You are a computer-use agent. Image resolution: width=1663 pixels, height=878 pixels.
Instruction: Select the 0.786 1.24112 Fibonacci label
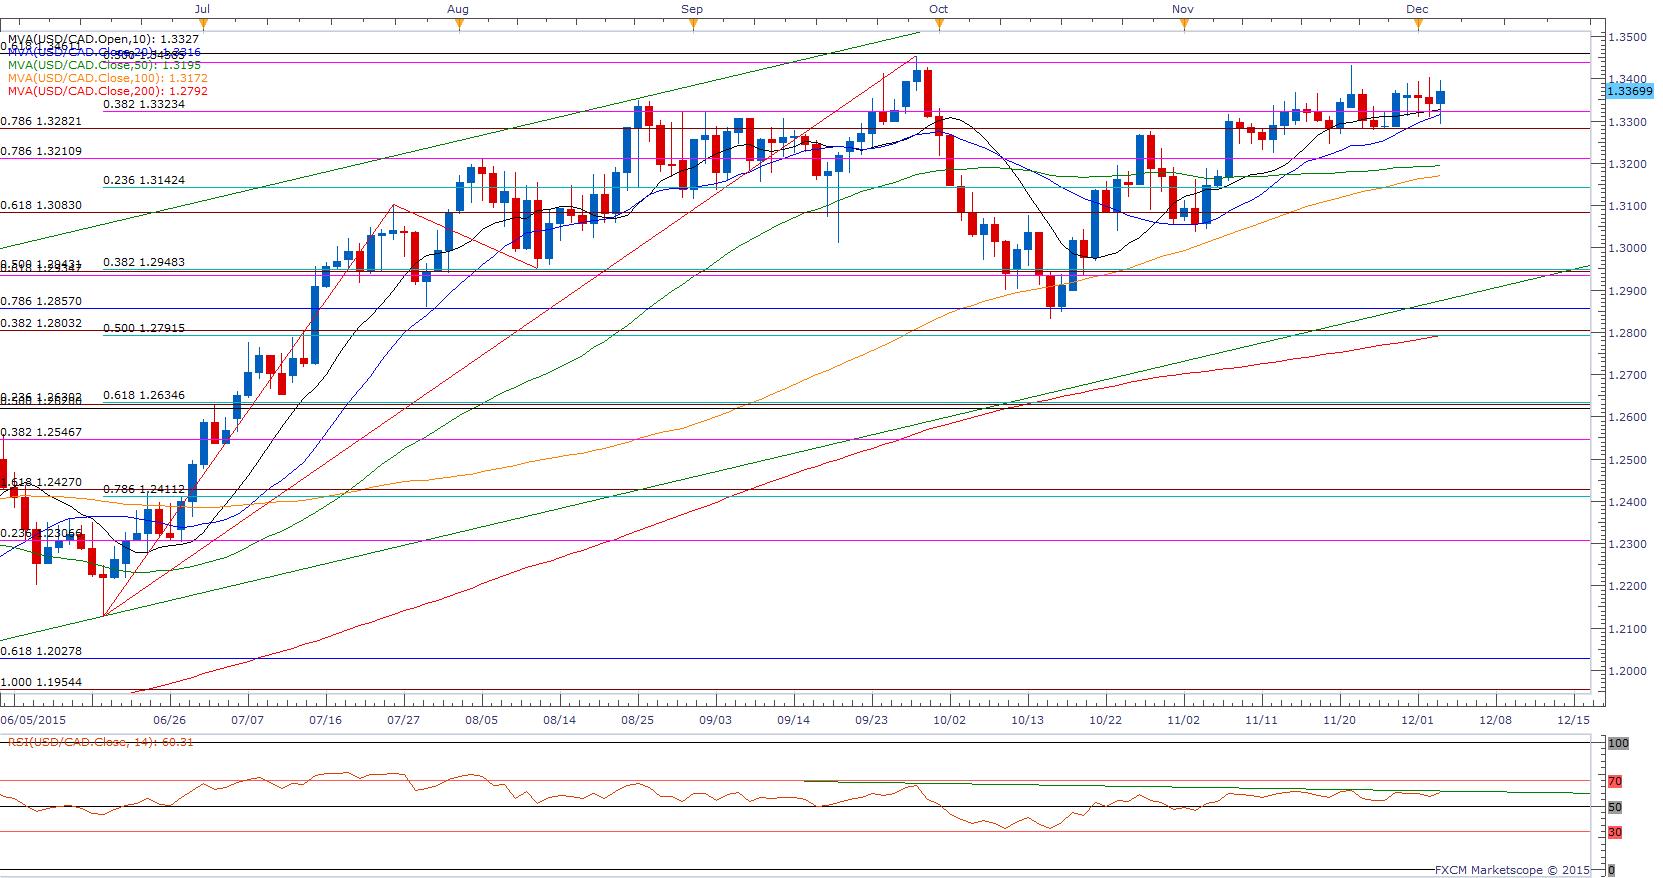144,489
